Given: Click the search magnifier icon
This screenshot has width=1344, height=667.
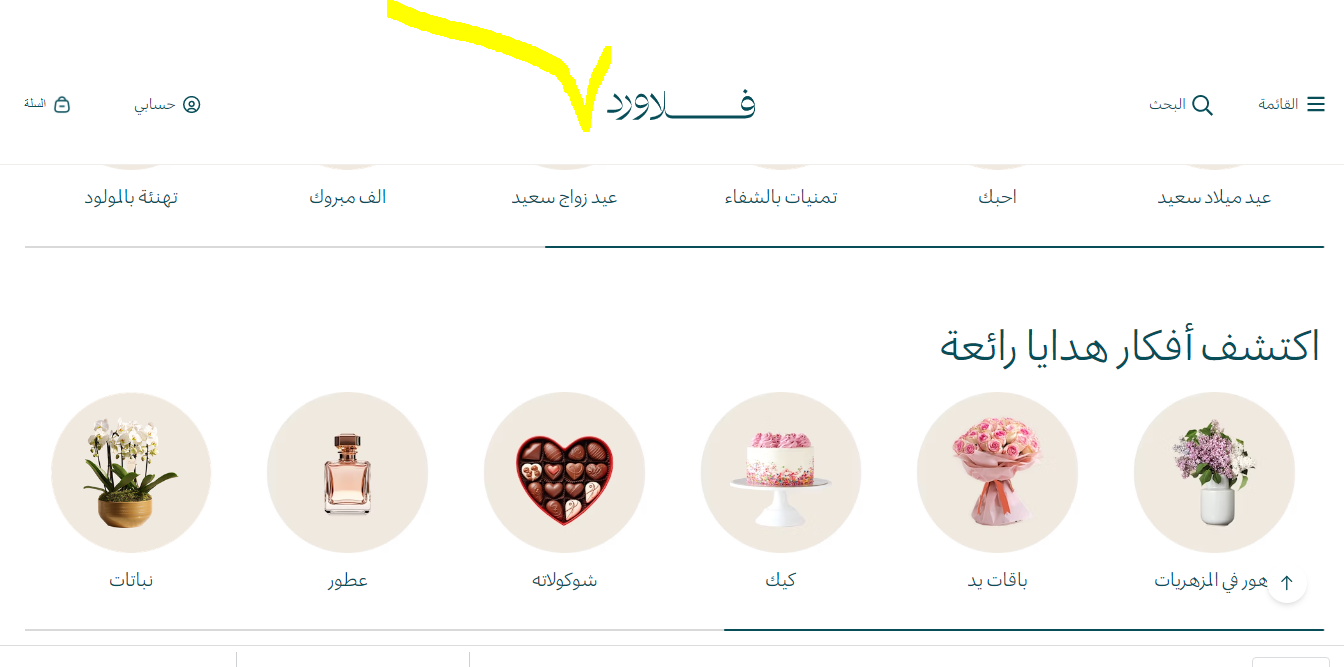Looking at the screenshot, I should 1202,105.
